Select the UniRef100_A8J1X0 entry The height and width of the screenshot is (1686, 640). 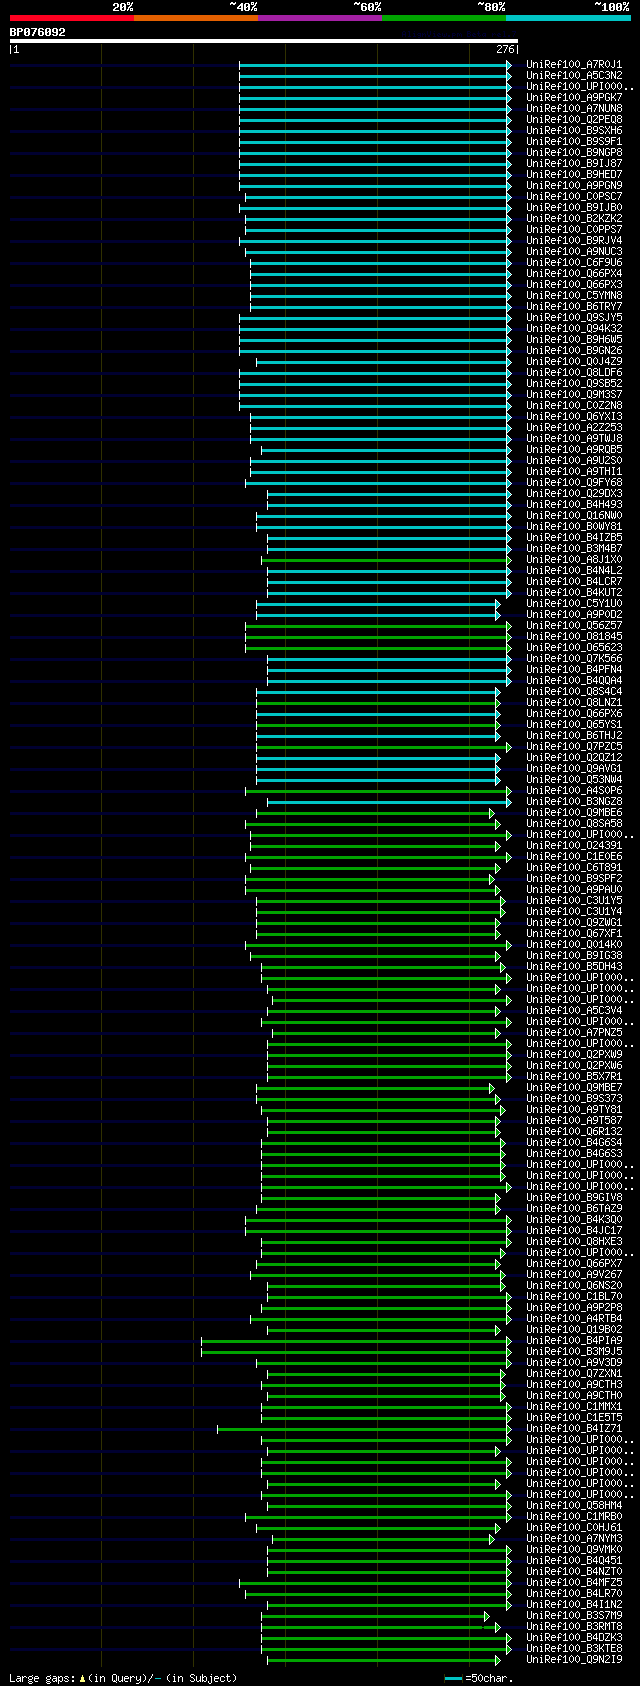point(574,560)
